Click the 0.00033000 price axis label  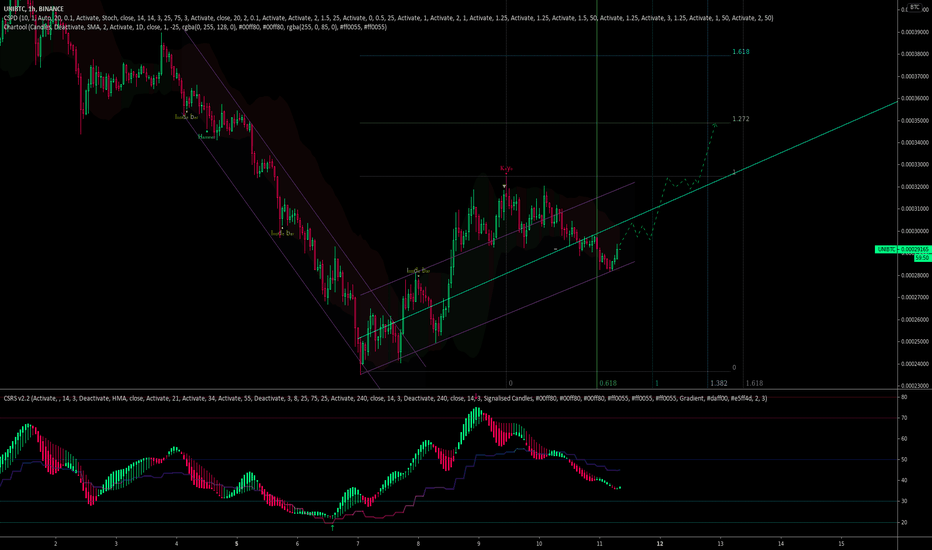pyautogui.click(x=914, y=165)
